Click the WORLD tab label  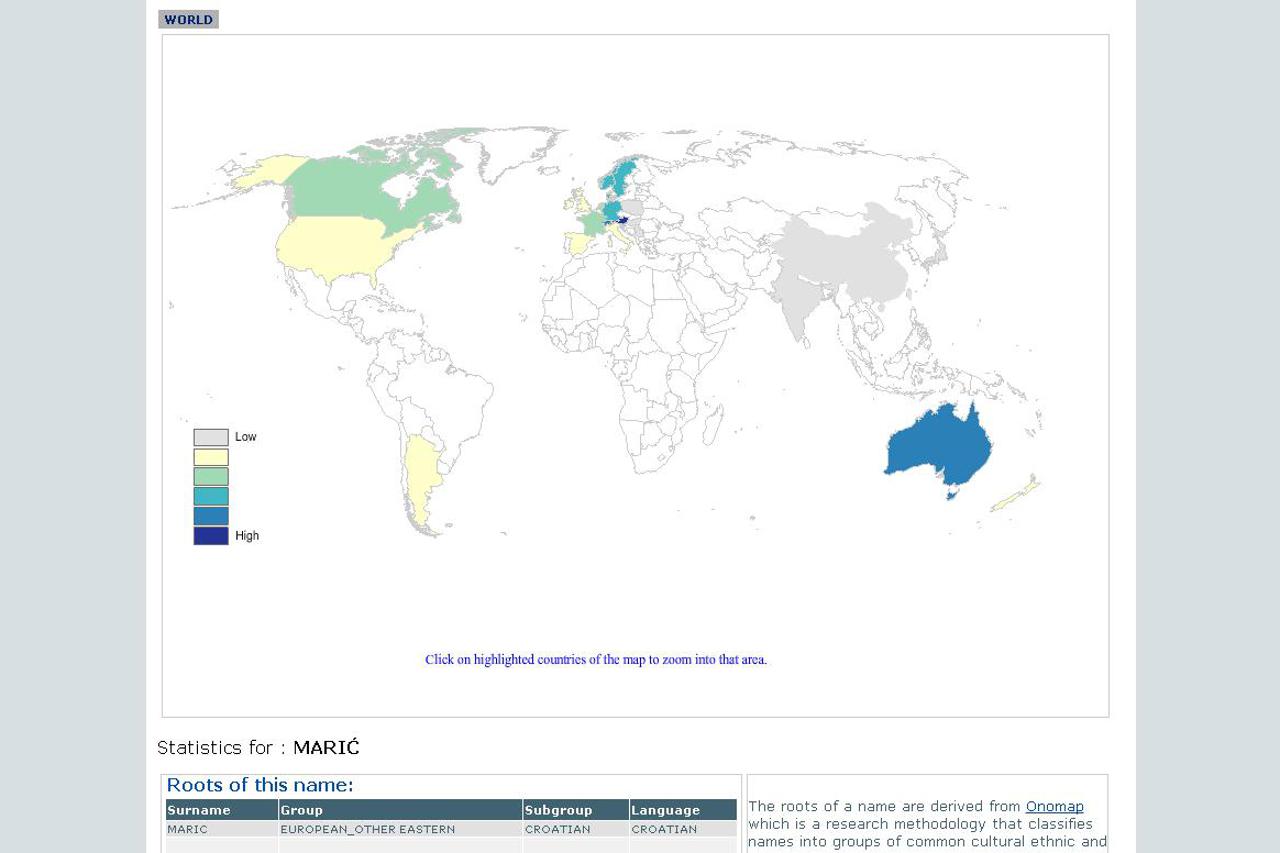[188, 20]
